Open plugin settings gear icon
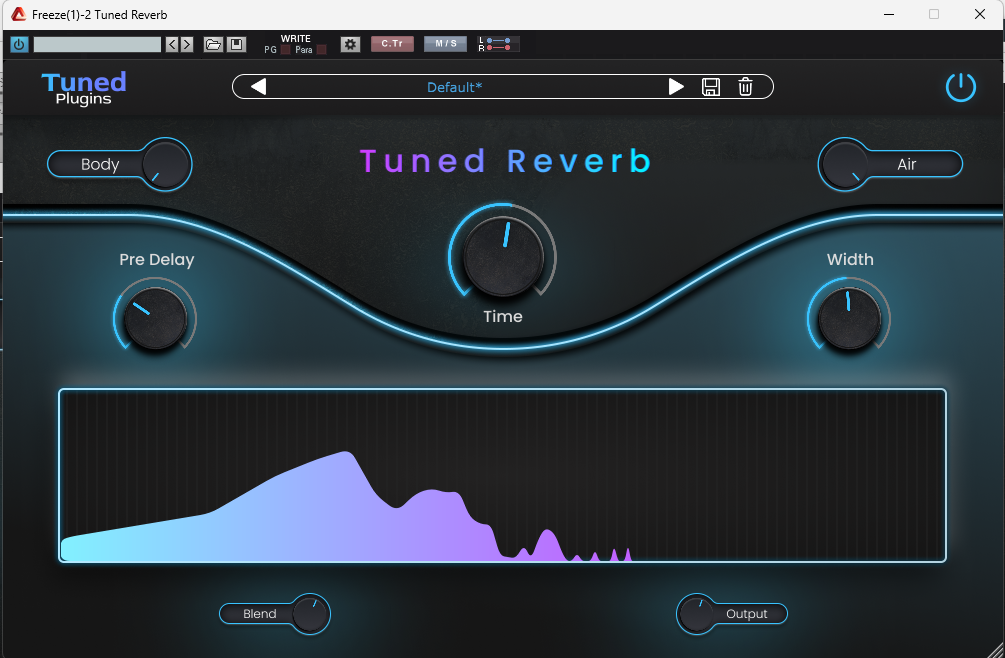This screenshot has height=658, width=1005. [350, 44]
